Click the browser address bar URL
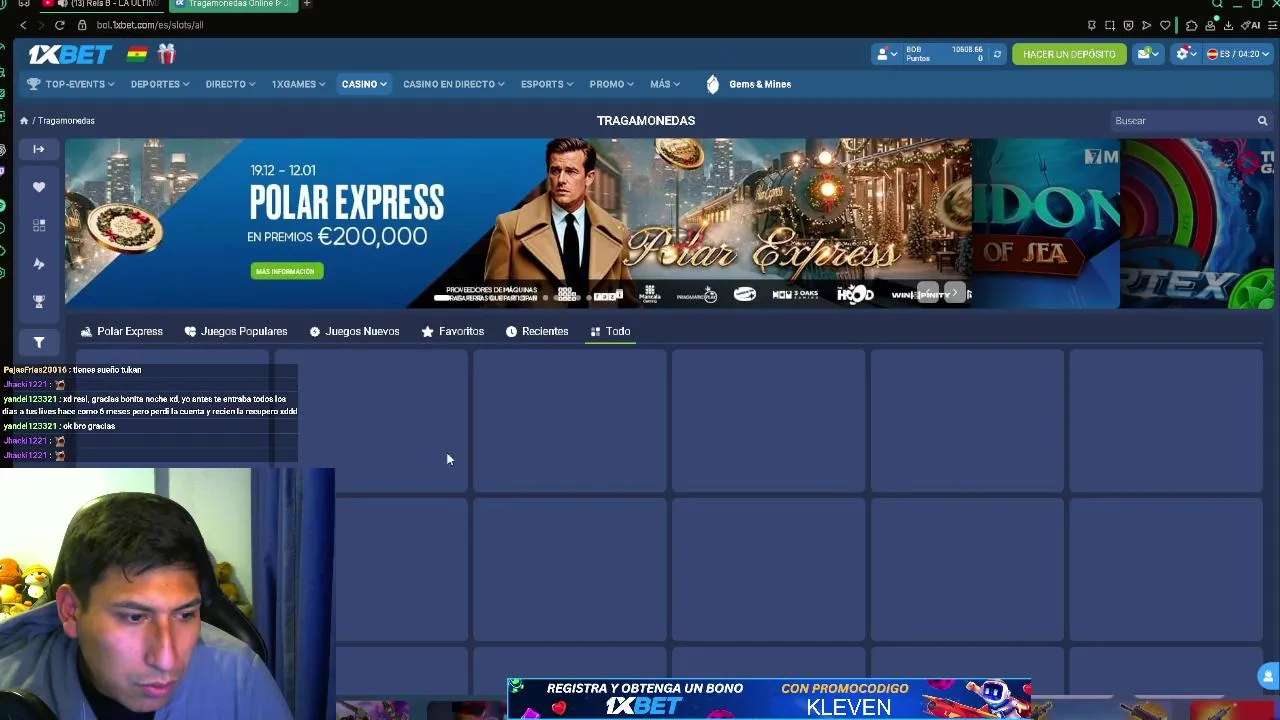 coord(150,25)
